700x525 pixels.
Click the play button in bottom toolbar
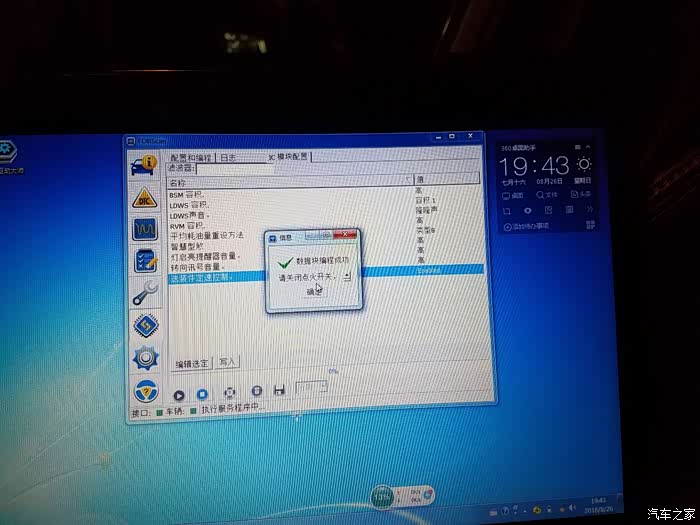[179, 395]
